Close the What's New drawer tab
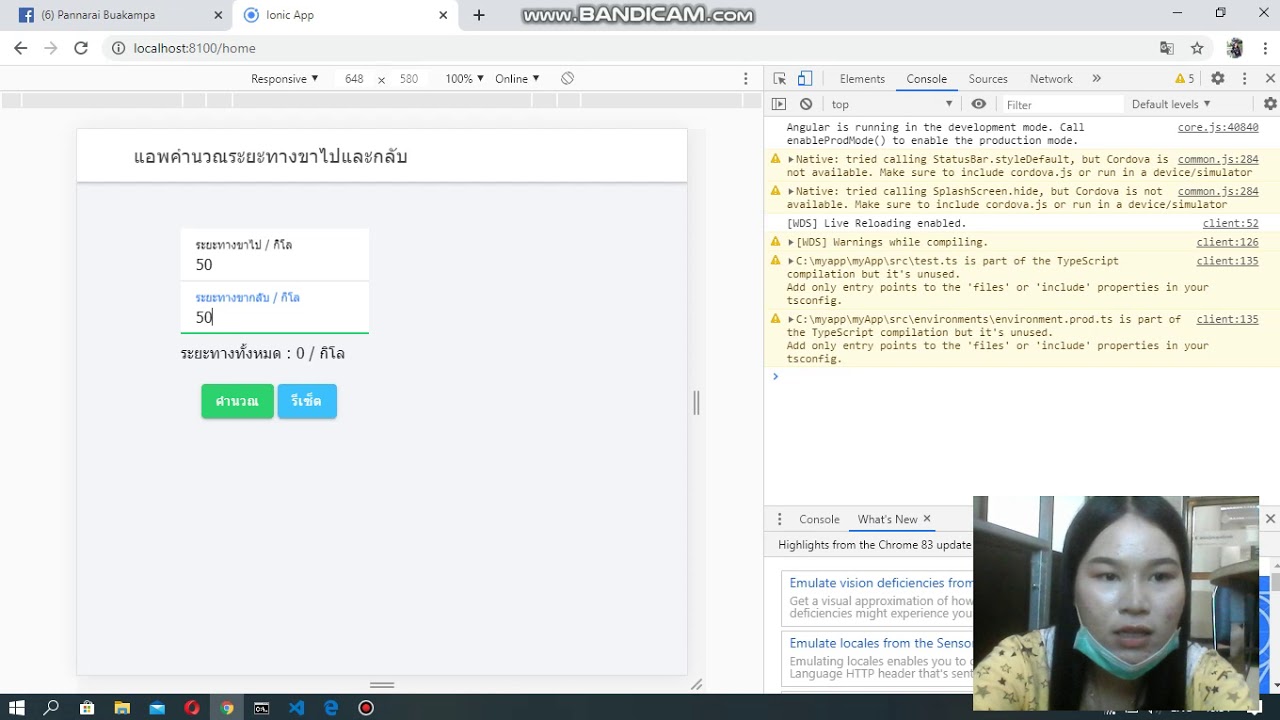 [927, 518]
